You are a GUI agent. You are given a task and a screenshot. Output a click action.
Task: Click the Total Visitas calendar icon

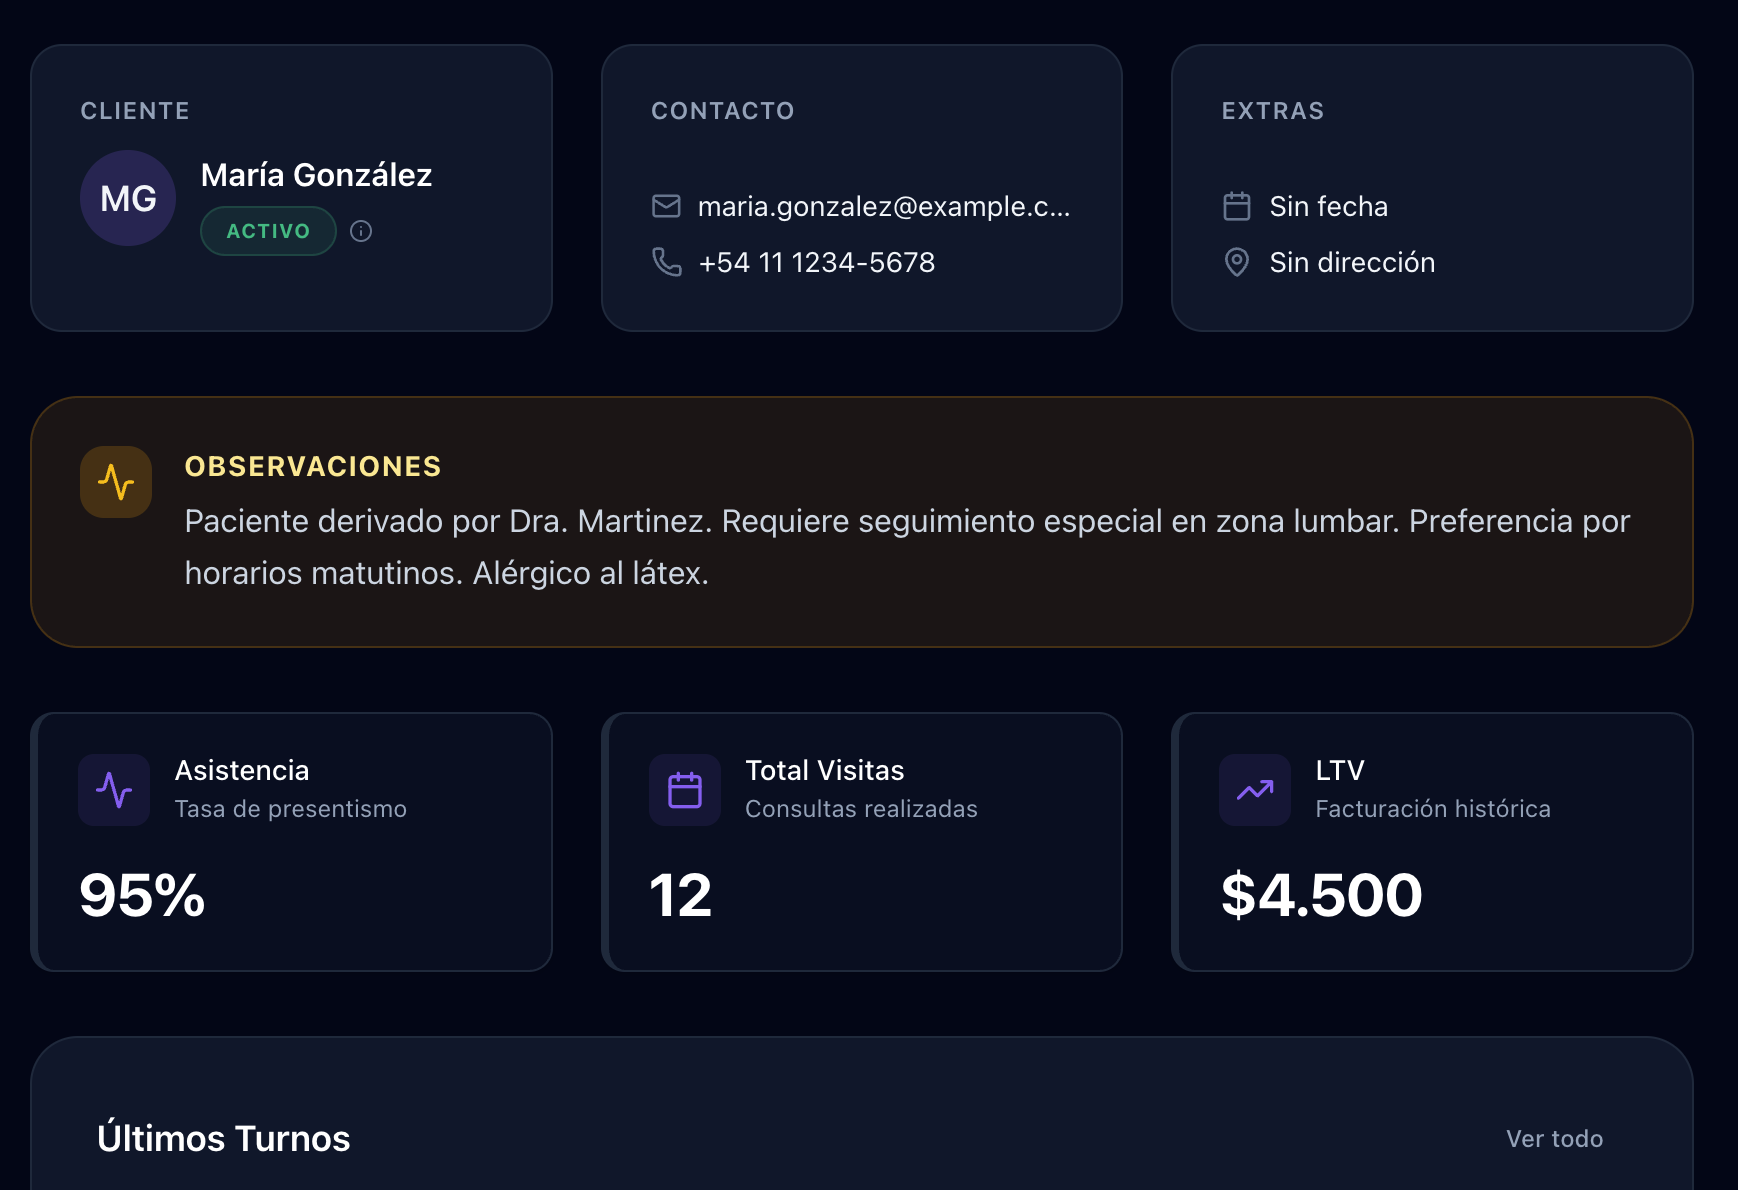[685, 790]
